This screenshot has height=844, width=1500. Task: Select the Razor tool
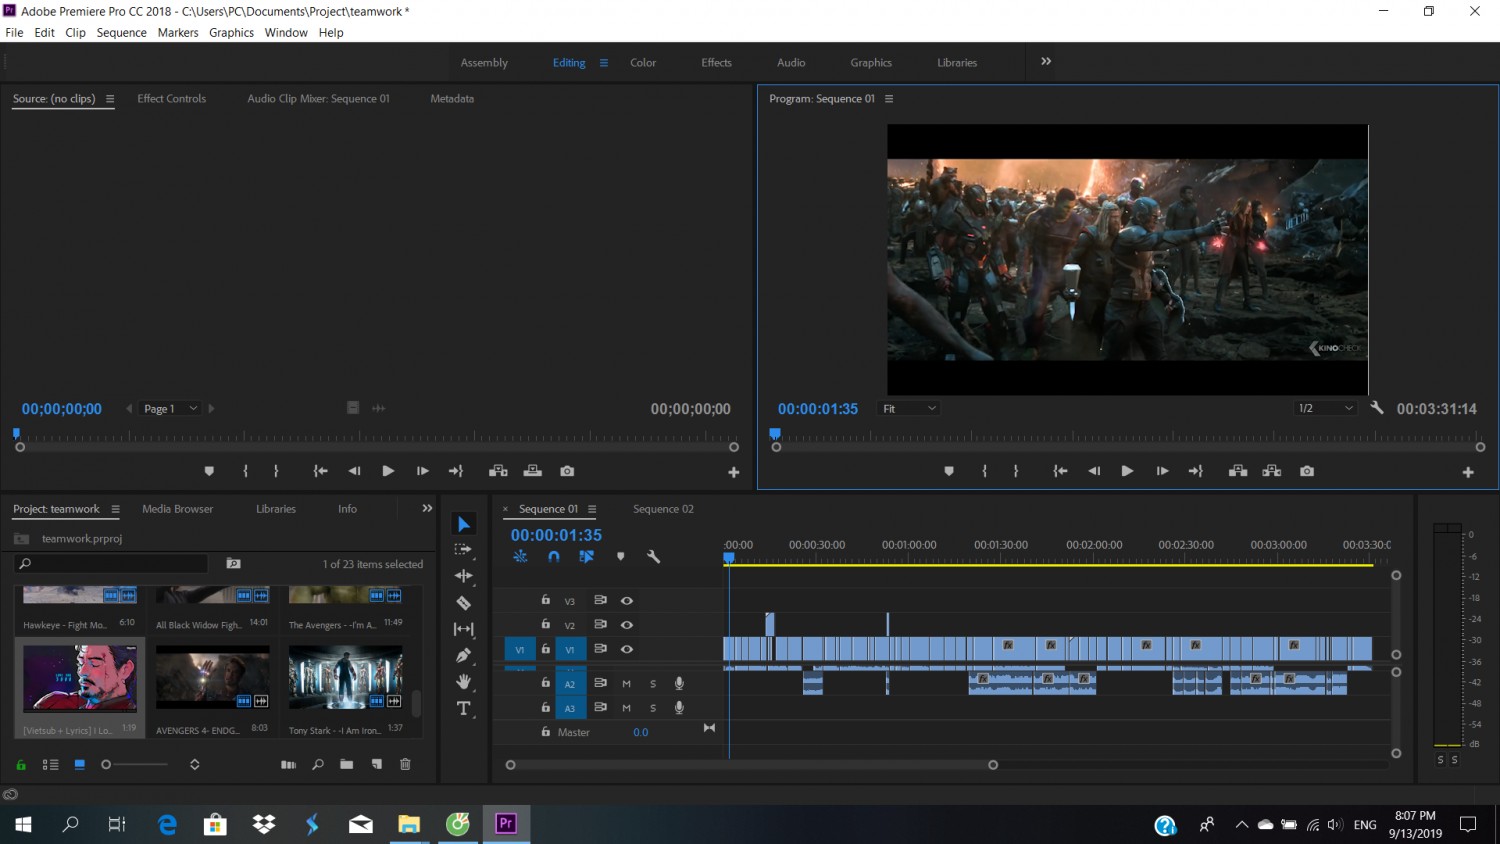tap(463, 602)
